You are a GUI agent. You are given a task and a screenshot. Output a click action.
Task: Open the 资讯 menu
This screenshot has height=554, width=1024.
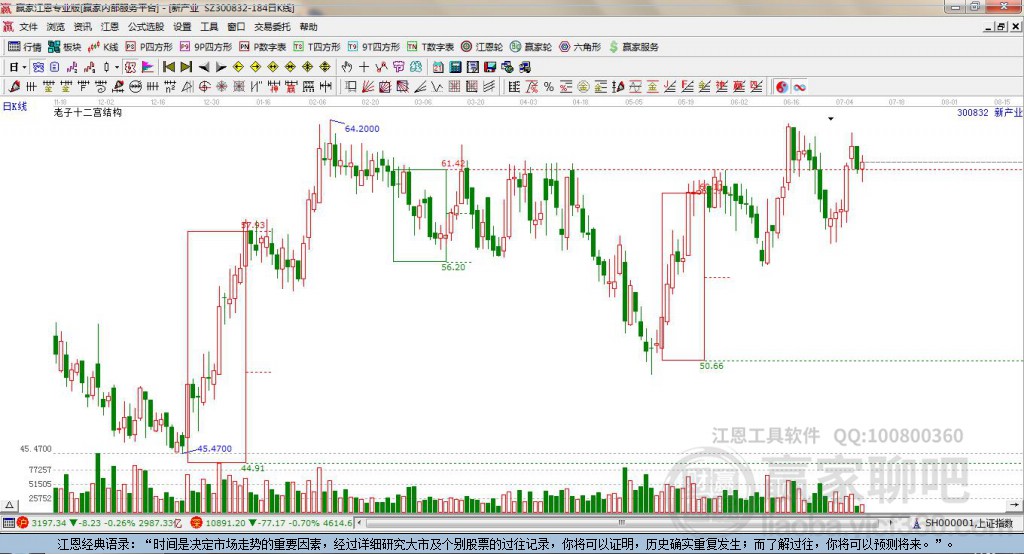pyautogui.click(x=82, y=27)
